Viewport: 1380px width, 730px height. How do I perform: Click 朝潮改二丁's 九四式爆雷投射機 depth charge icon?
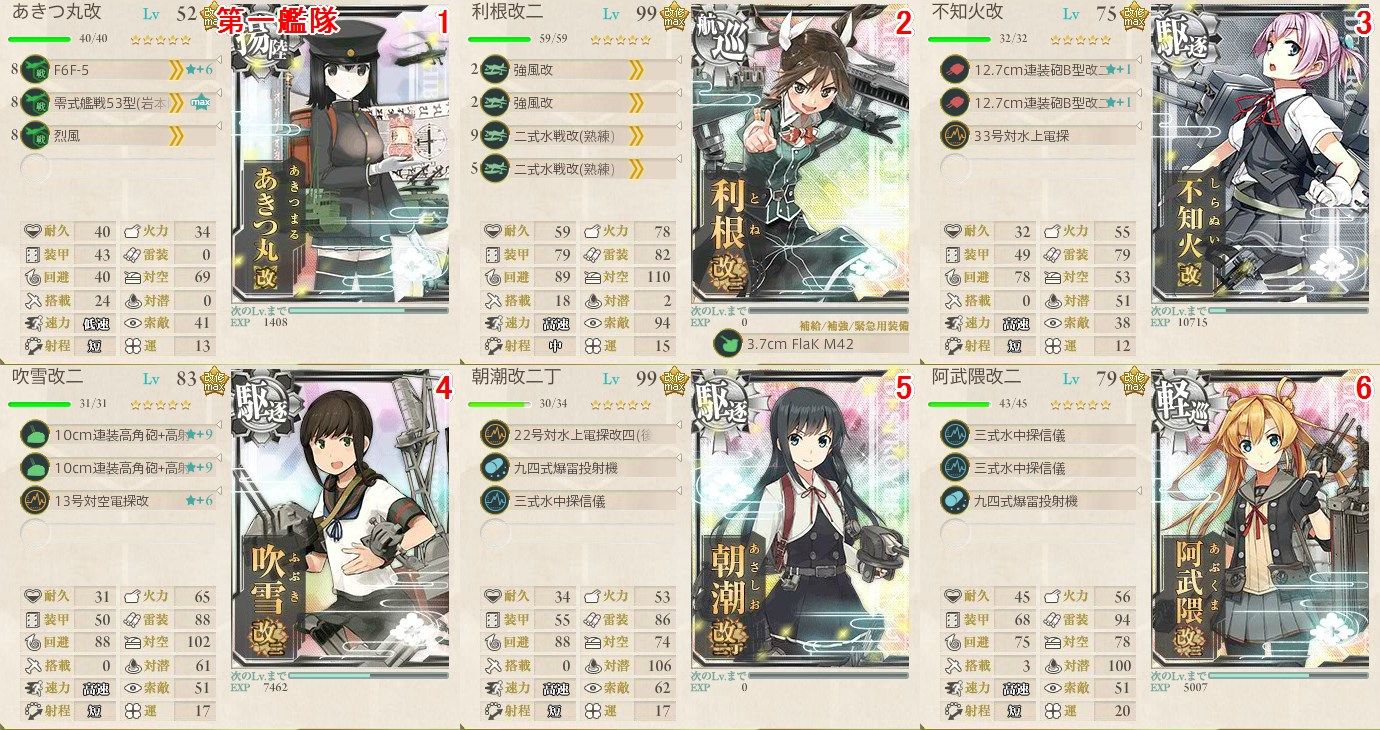click(x=493, y=467)
